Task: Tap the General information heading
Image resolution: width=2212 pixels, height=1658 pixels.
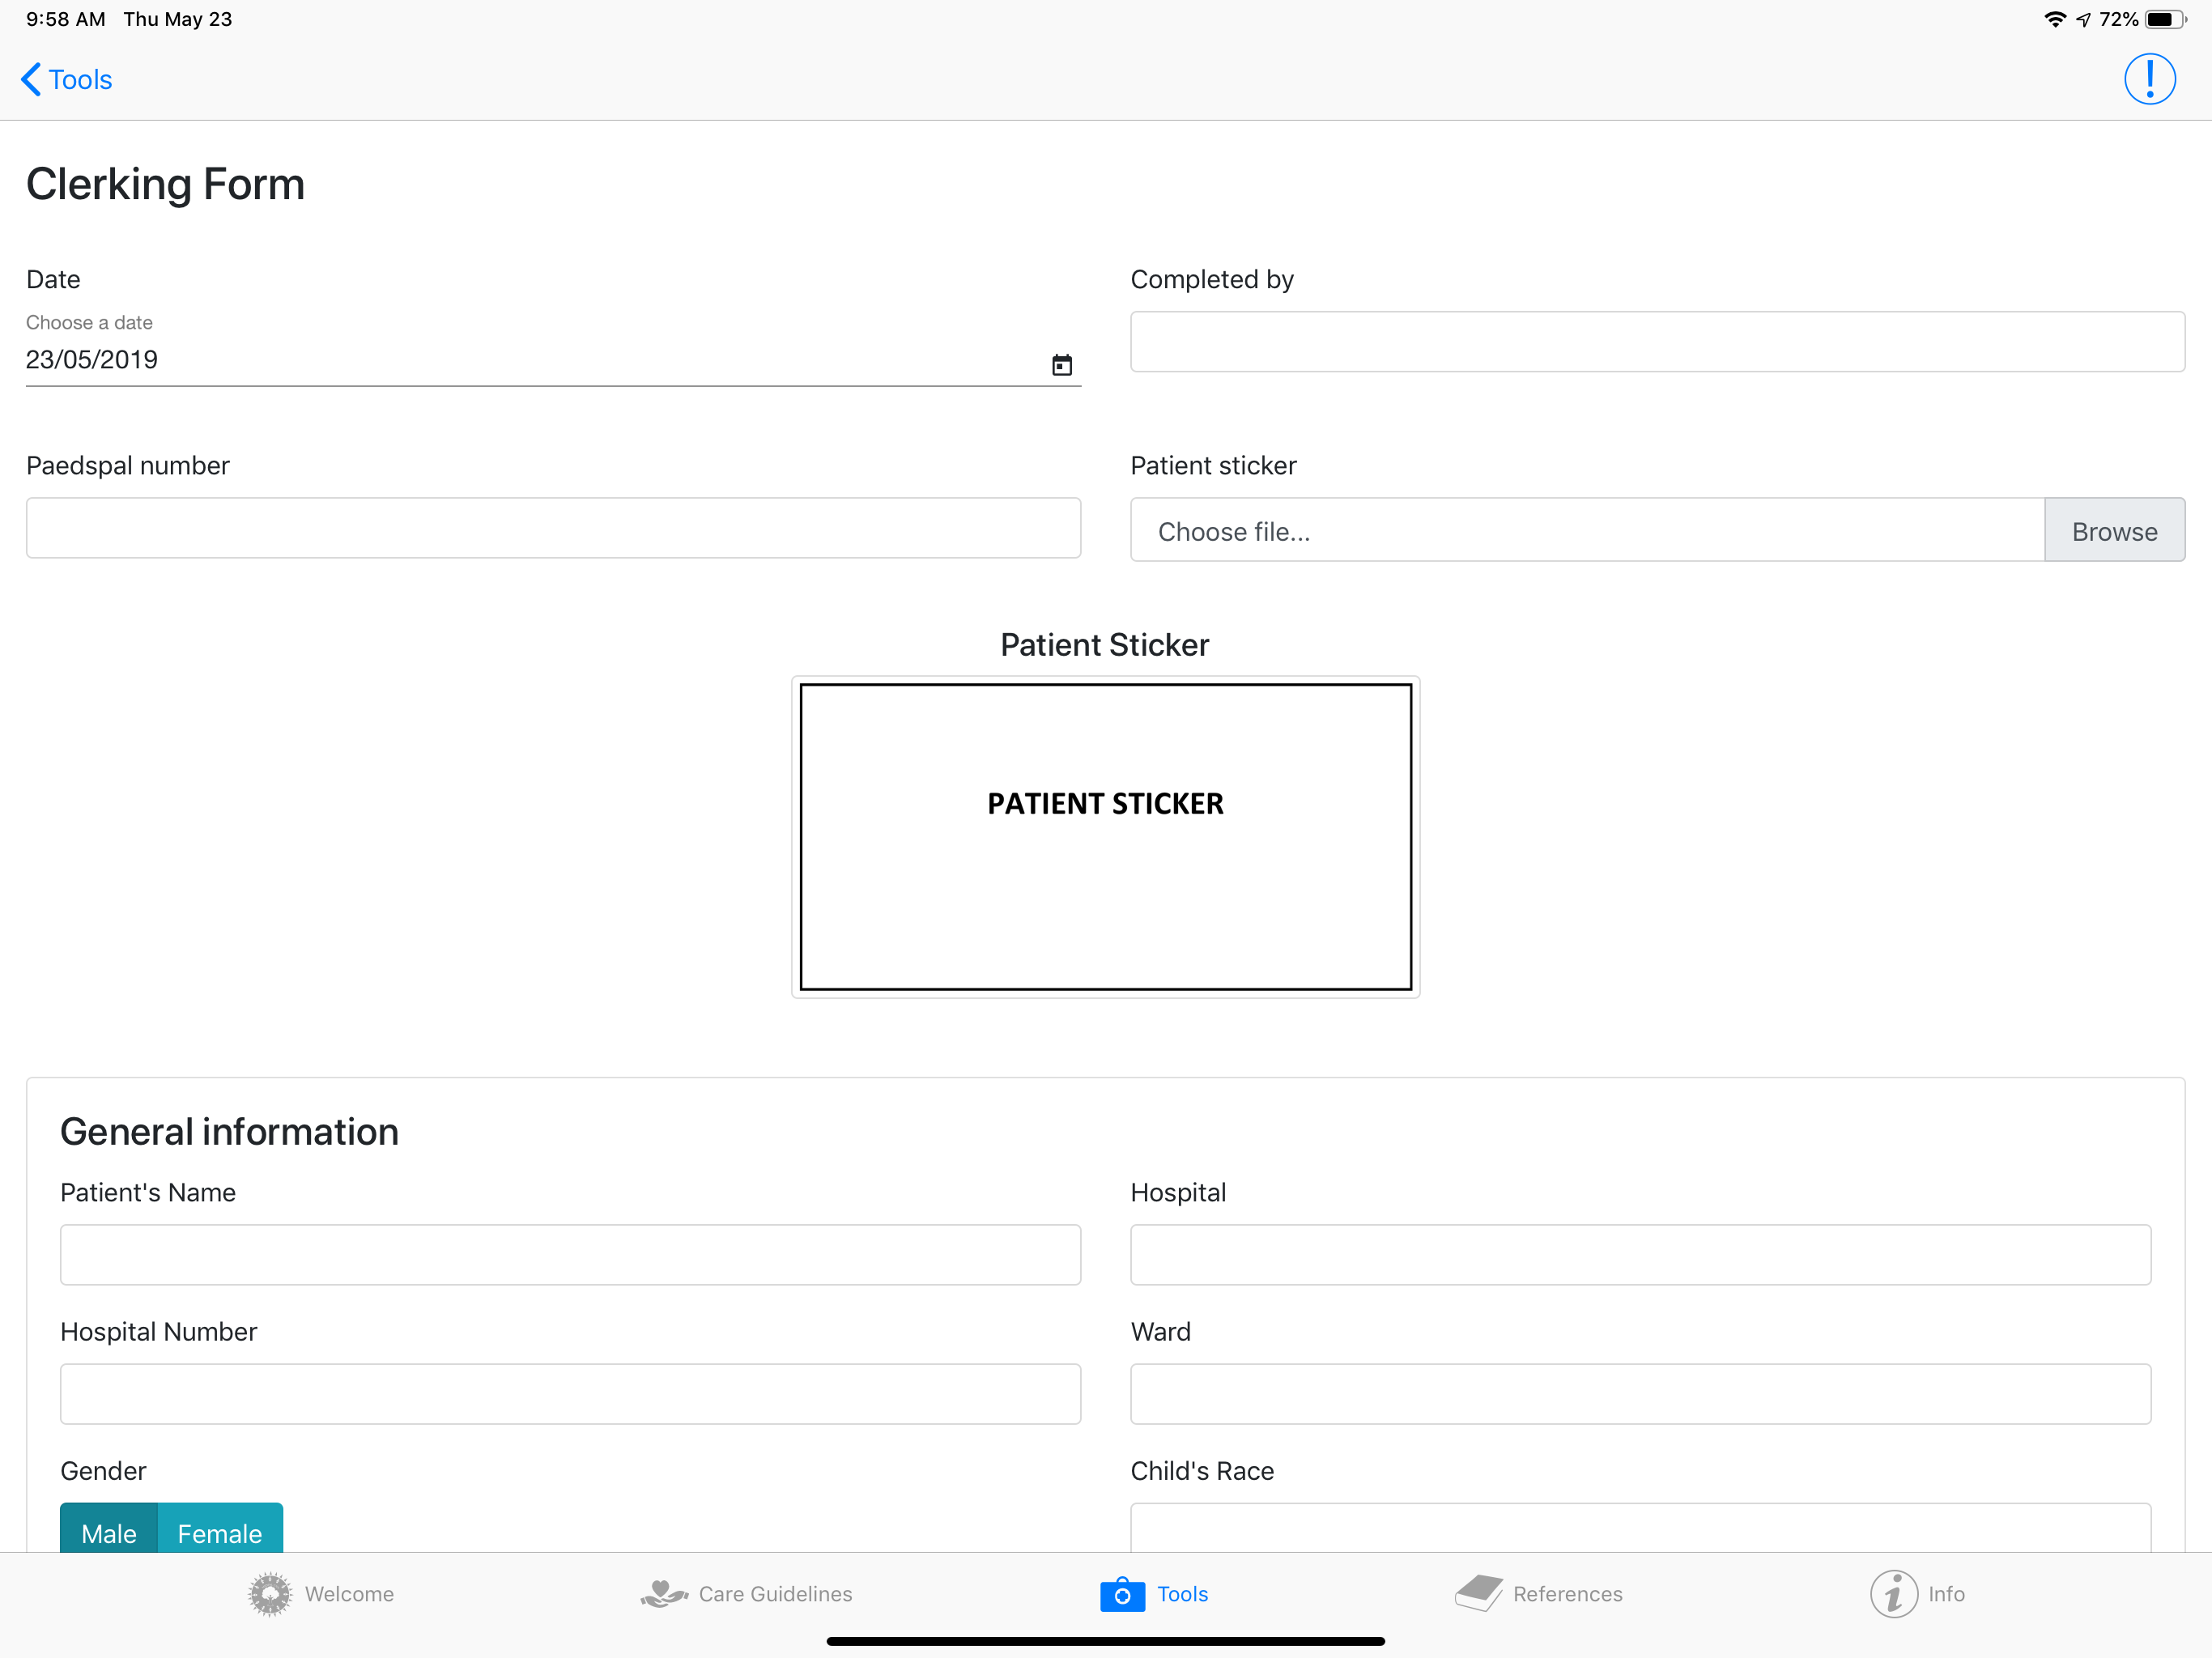Action: 229,1132
